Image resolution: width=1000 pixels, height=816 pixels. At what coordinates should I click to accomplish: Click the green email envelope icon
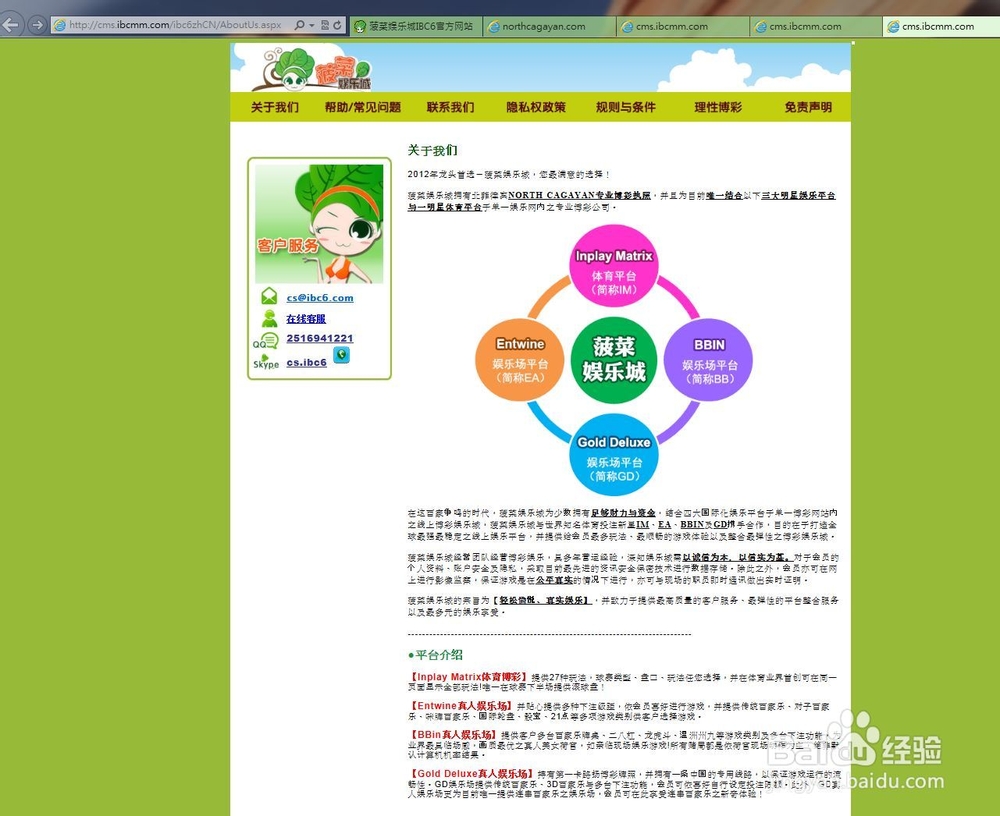pyautogui.click(x=270, y=296)
